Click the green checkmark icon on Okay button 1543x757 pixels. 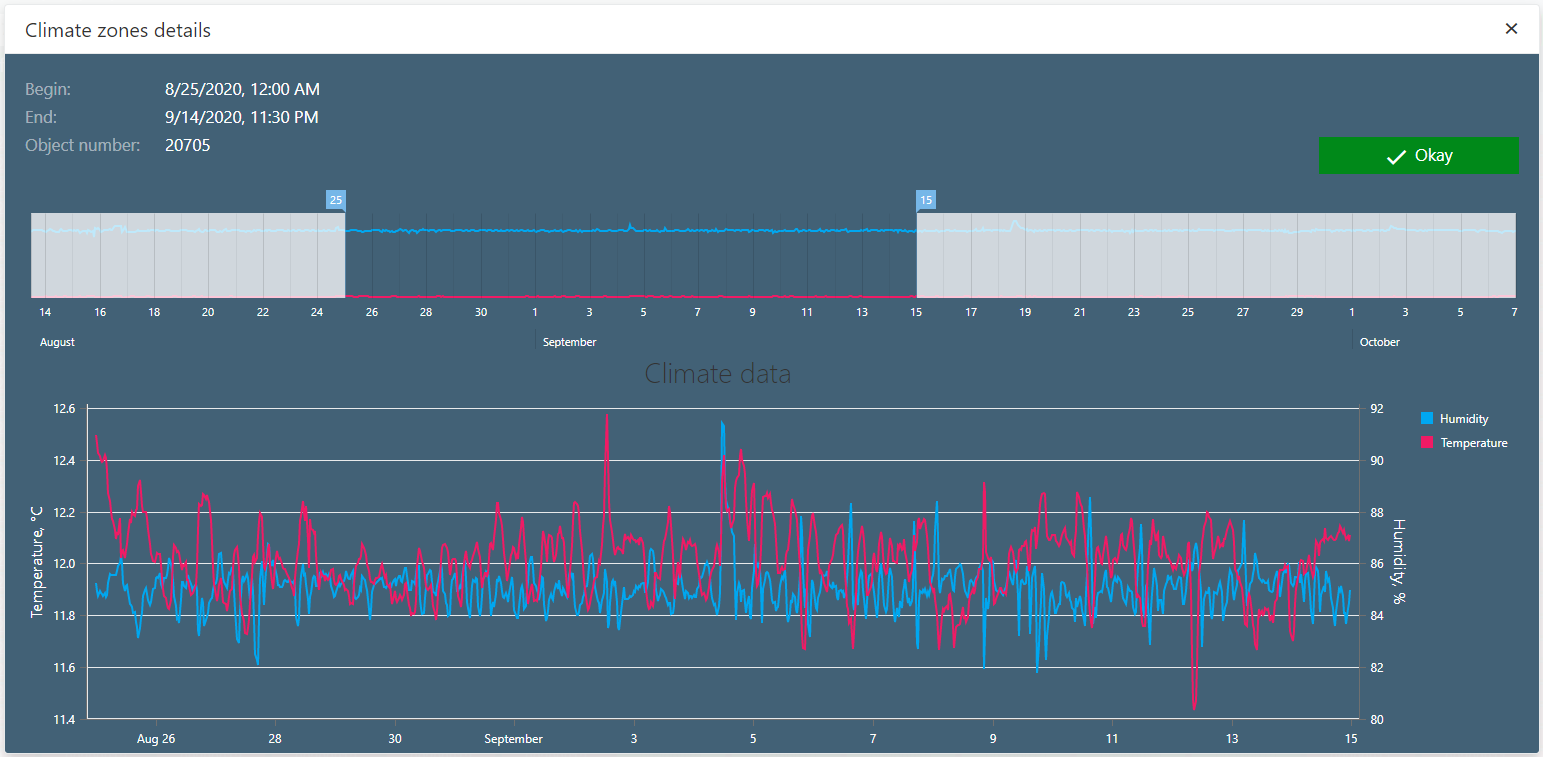[x=1394, y=156]
